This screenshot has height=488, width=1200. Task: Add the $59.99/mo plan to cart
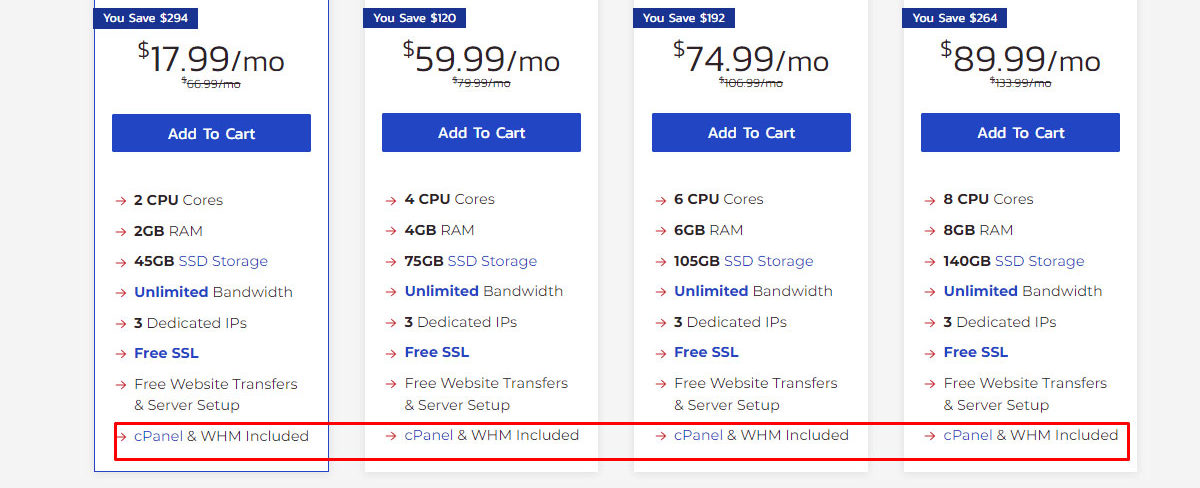pos(481,132)
